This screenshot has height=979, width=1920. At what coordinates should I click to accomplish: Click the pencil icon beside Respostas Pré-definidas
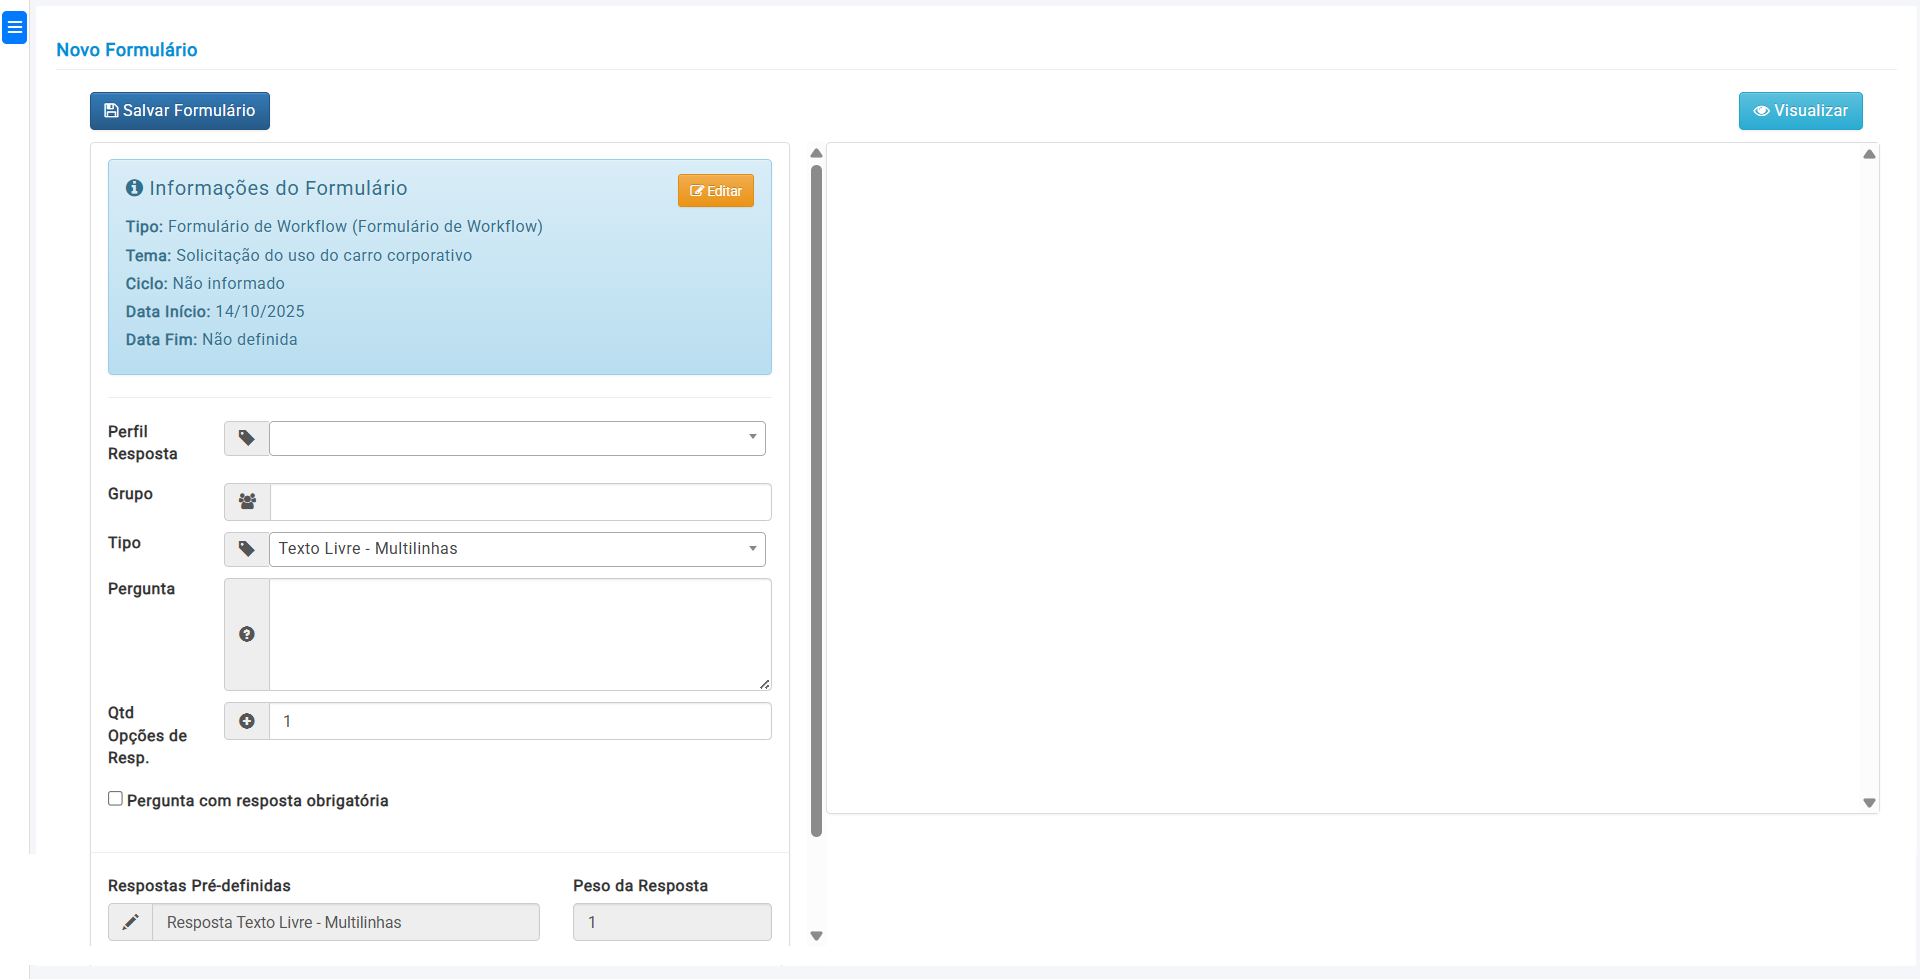tap(130, 922)
